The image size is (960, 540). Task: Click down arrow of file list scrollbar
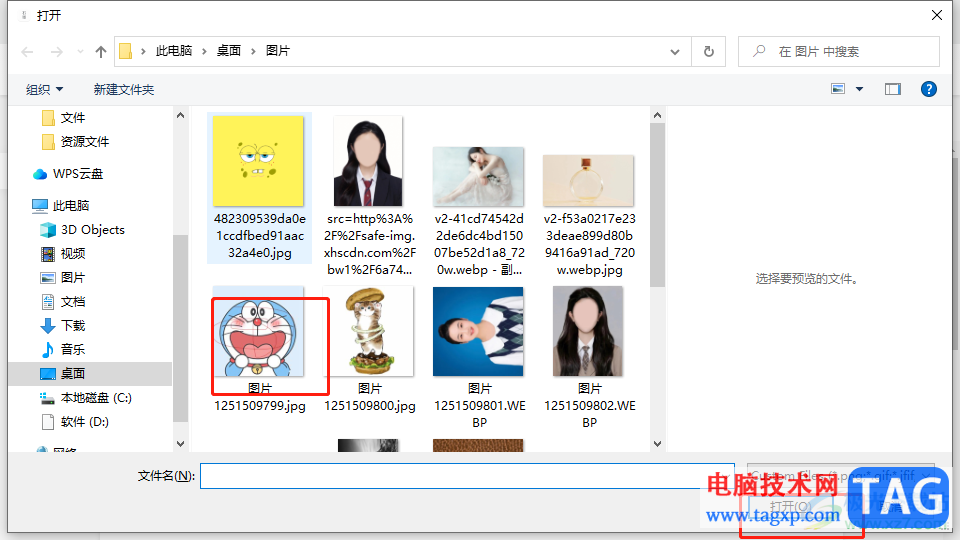tap(657, 444)
